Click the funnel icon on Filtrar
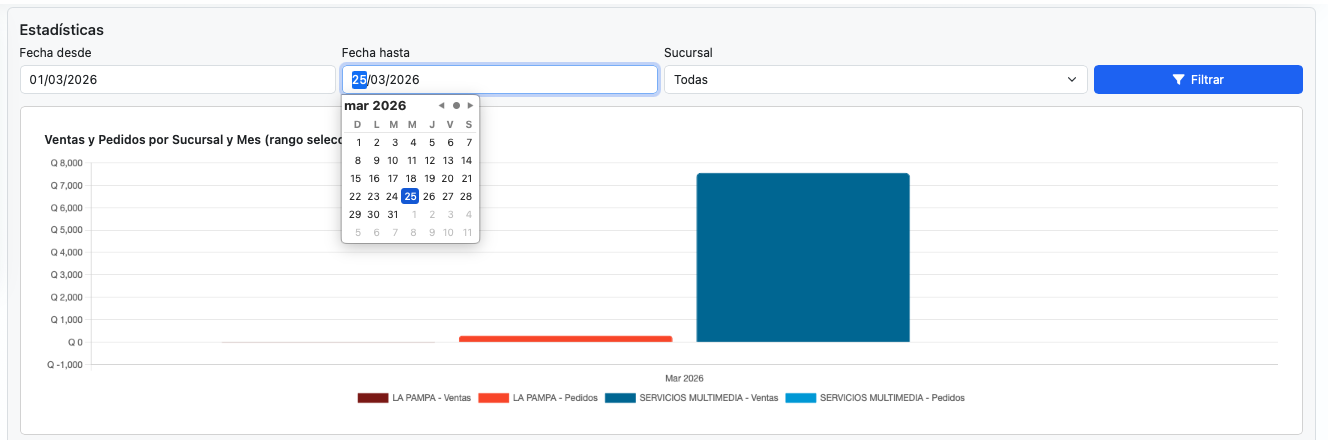1328x440 pixels. (x=1179, y=80)
